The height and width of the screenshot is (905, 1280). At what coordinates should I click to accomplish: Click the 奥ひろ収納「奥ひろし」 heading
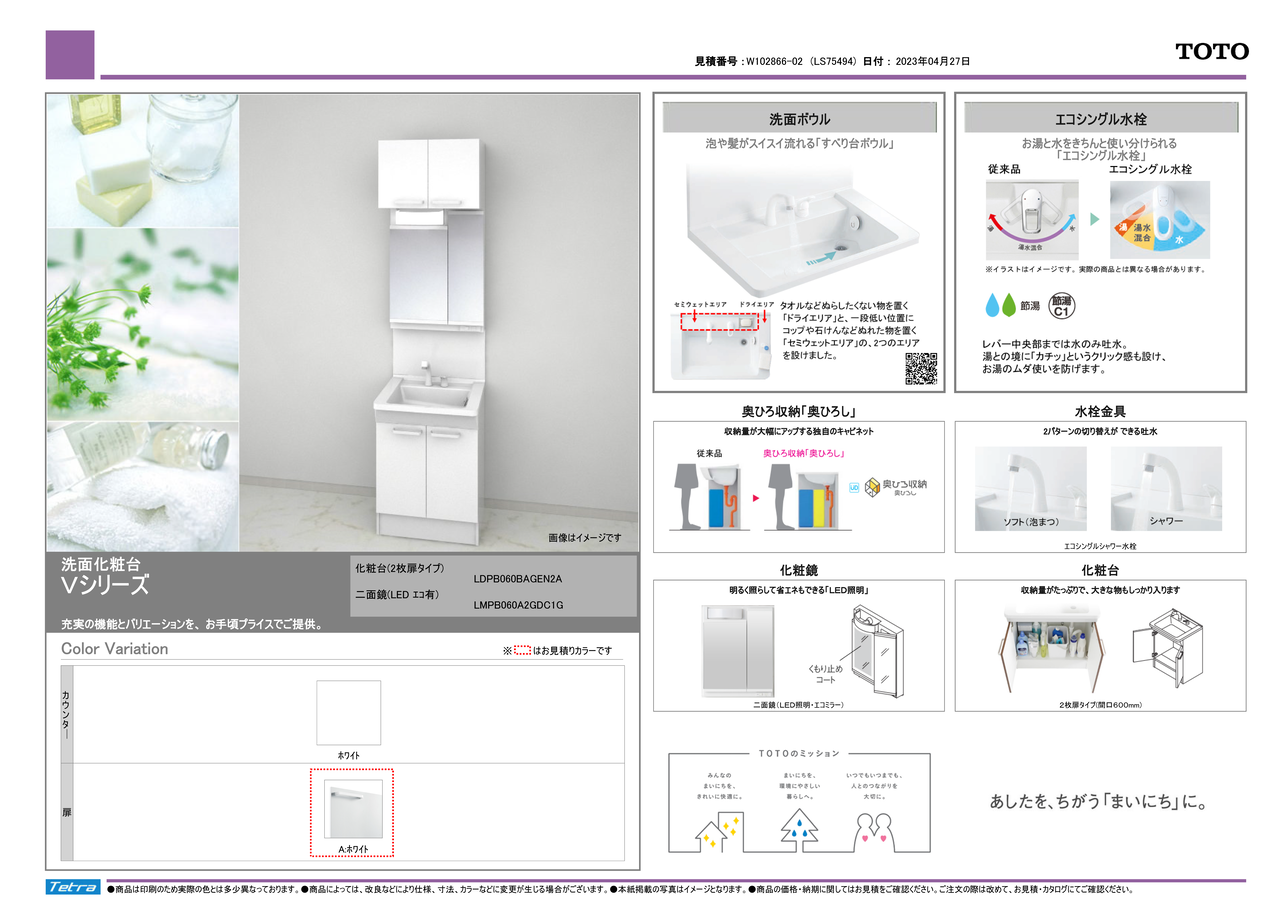(799, 411)
